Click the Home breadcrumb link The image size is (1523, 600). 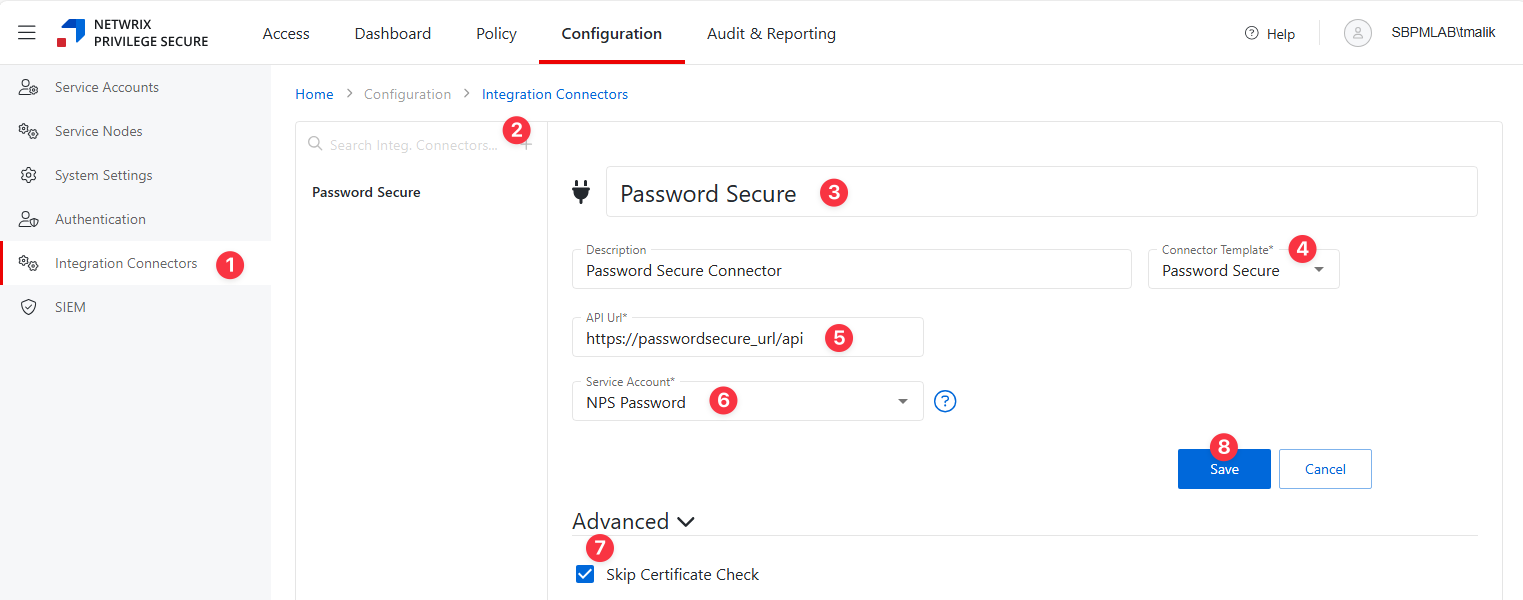click(x=314, y=94)
